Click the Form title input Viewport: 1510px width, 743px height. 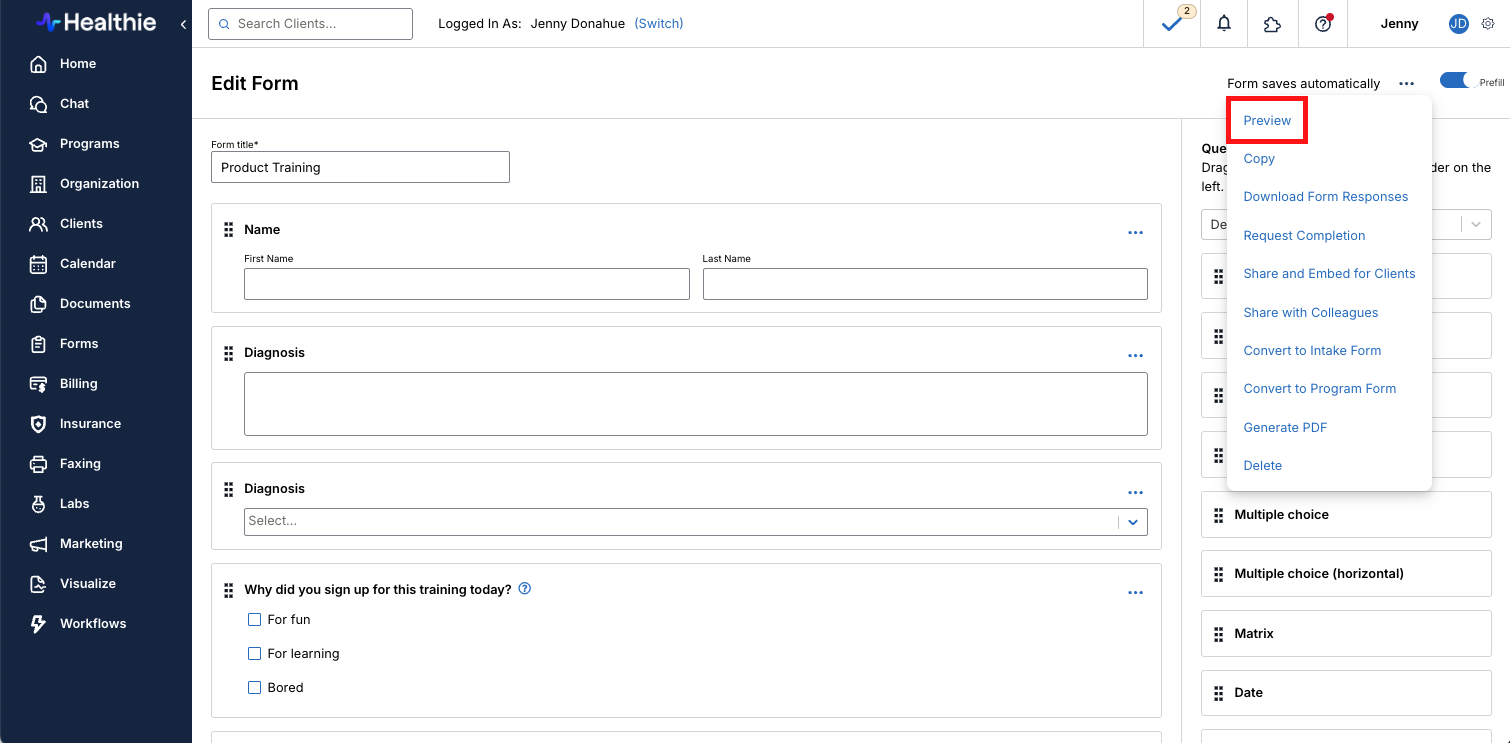pyautogui.click(x=360, y=167)
